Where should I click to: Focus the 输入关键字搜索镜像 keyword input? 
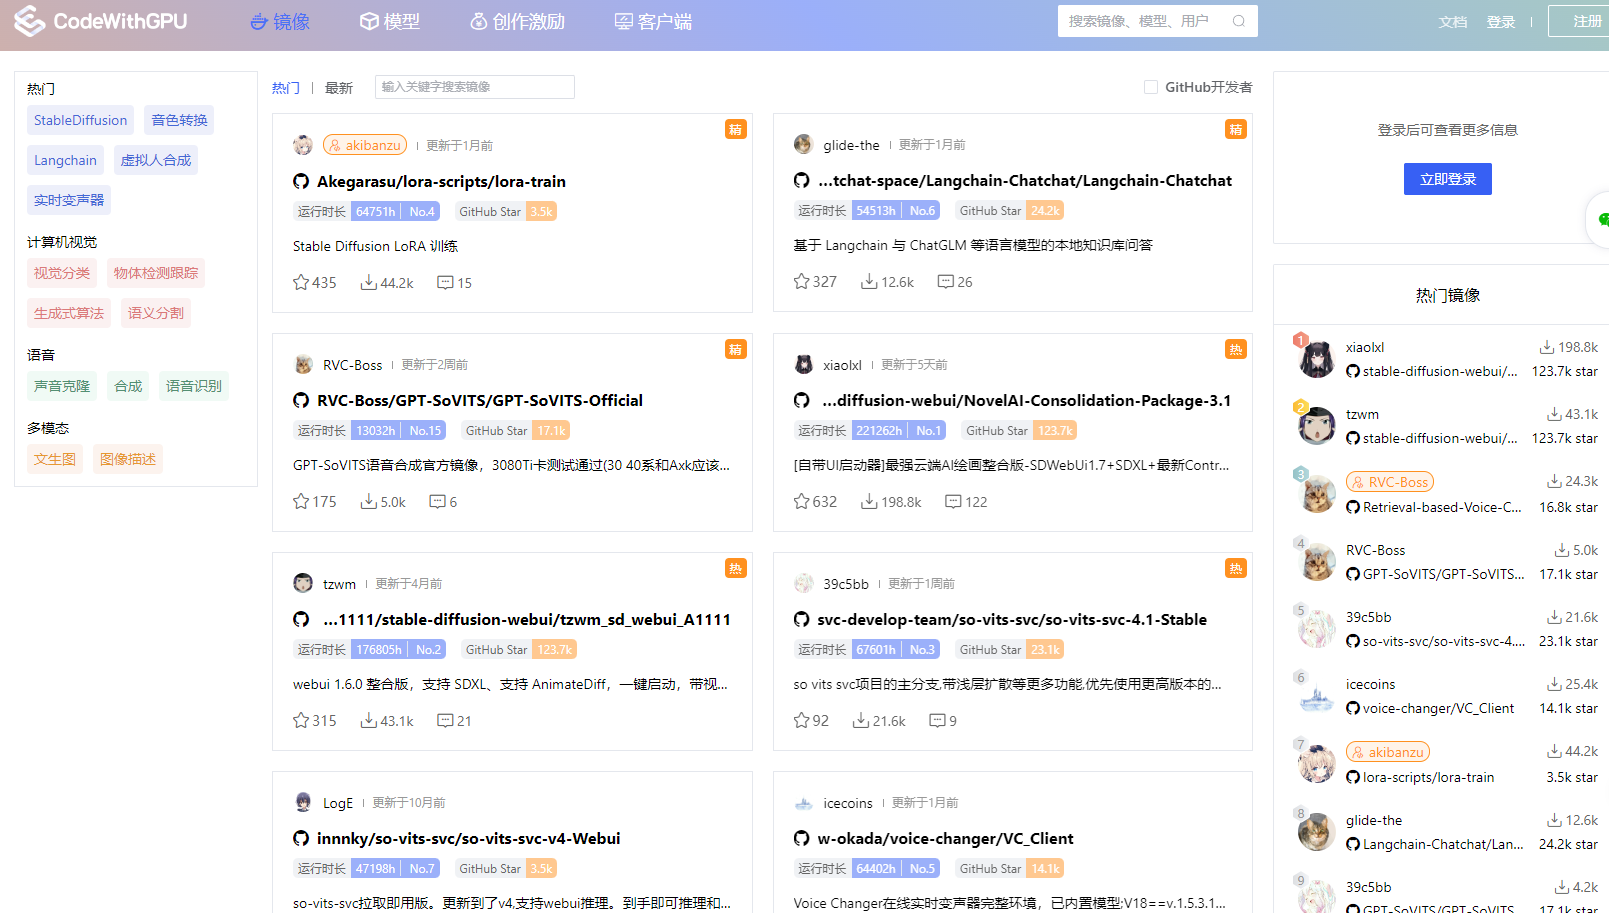click(x=475, y=87)
